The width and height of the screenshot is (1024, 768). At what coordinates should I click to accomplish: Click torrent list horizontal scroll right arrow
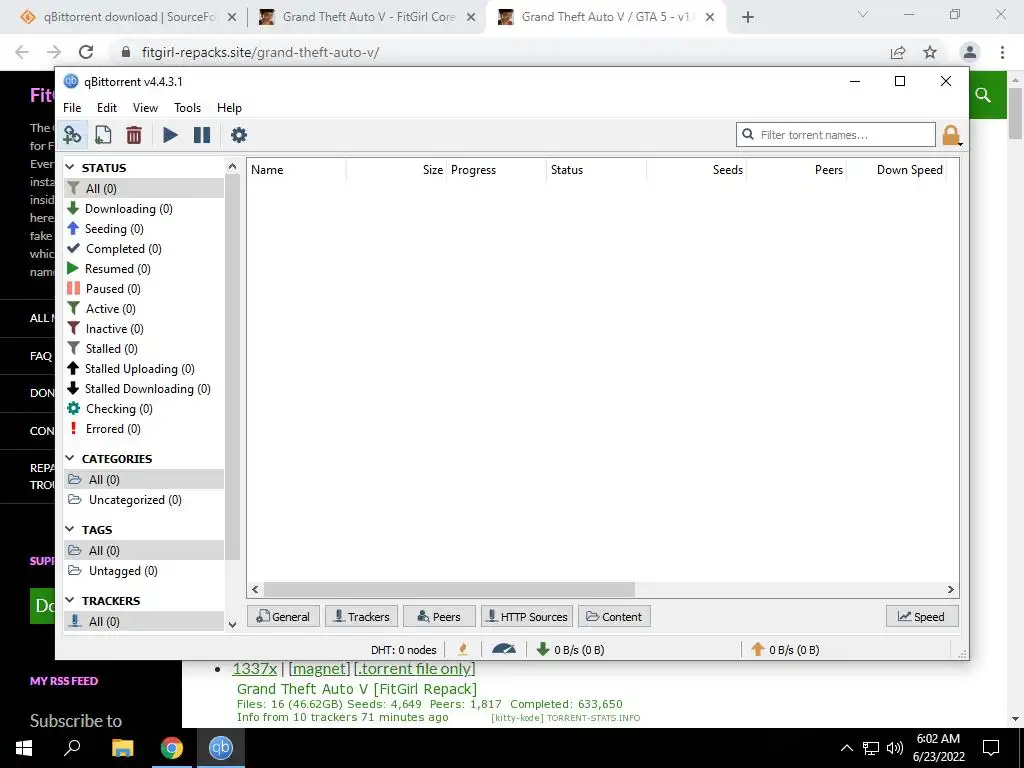951,590
